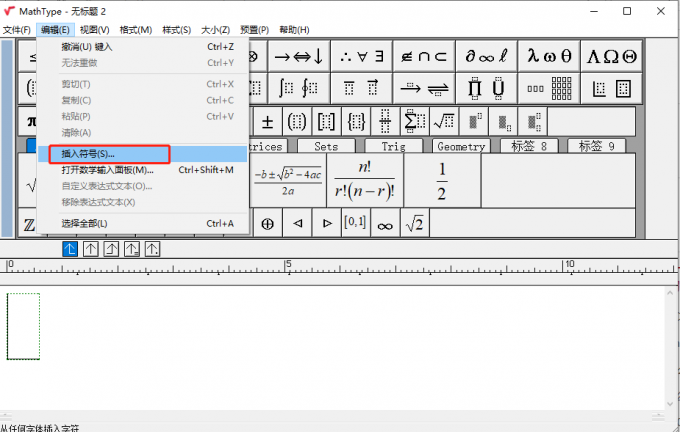Insert the plus-minus symbol
The height and width of the screenshot is (432, 680).
point(267,122)
